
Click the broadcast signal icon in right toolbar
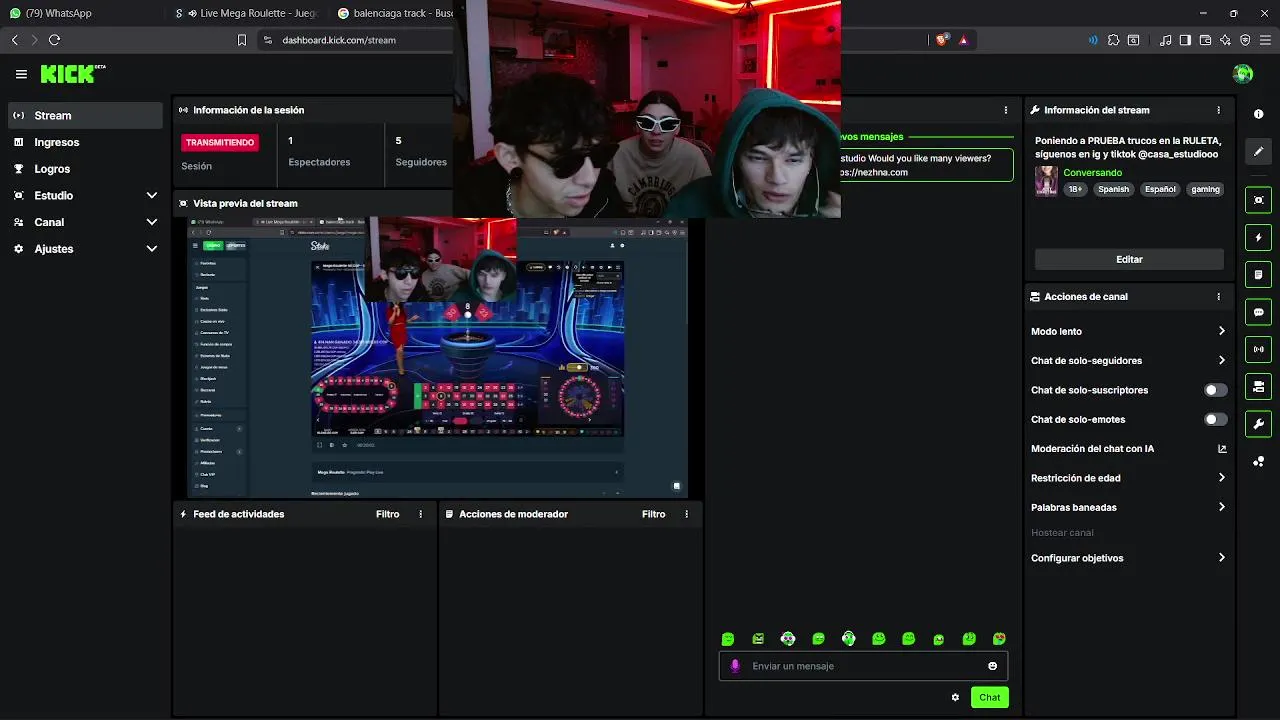(1258, 349)
